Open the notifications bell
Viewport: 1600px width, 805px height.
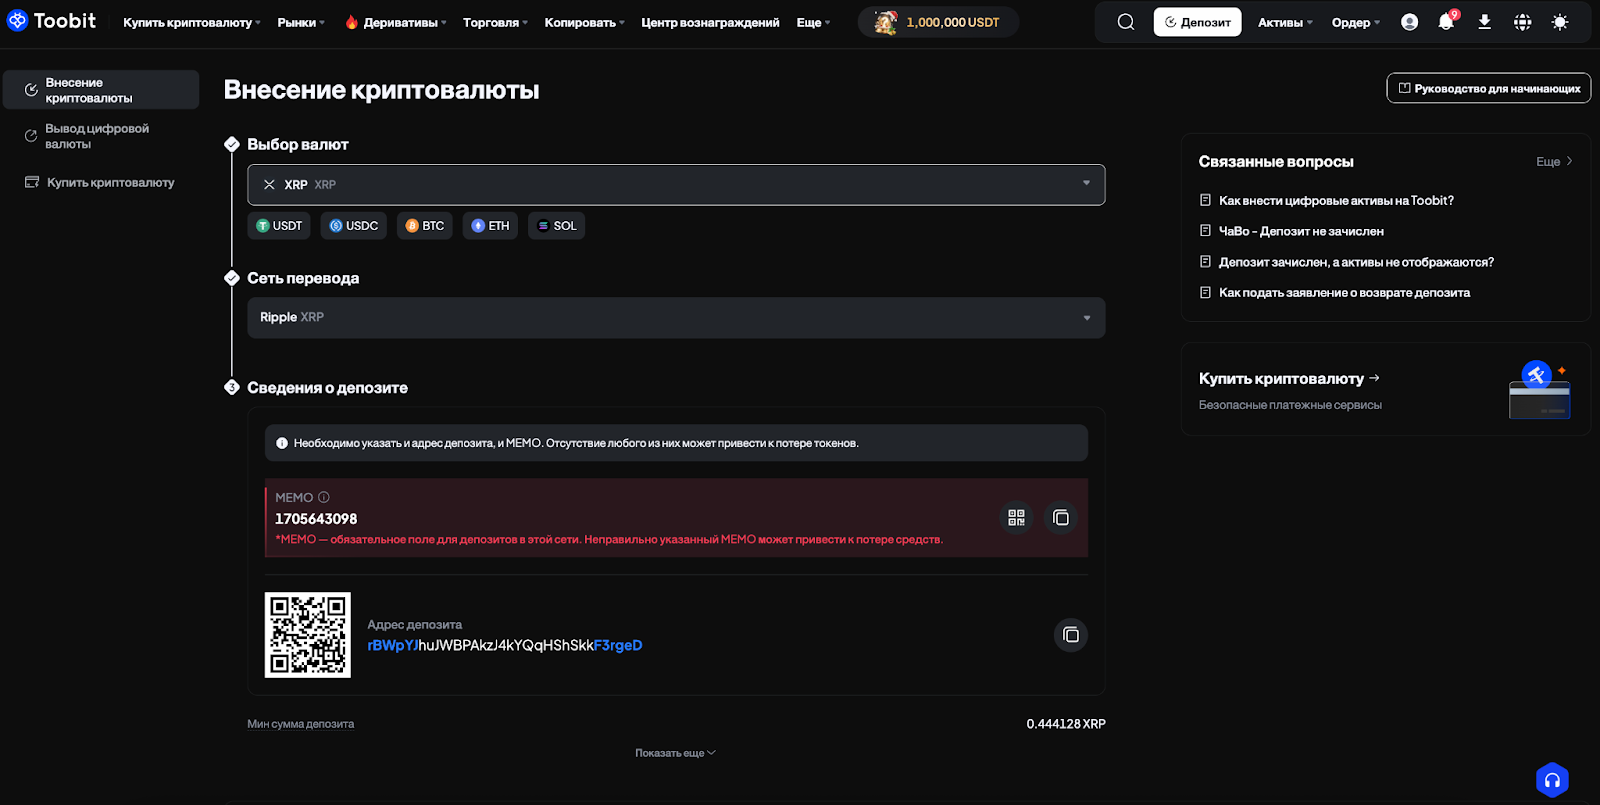tap(1446, 21)
